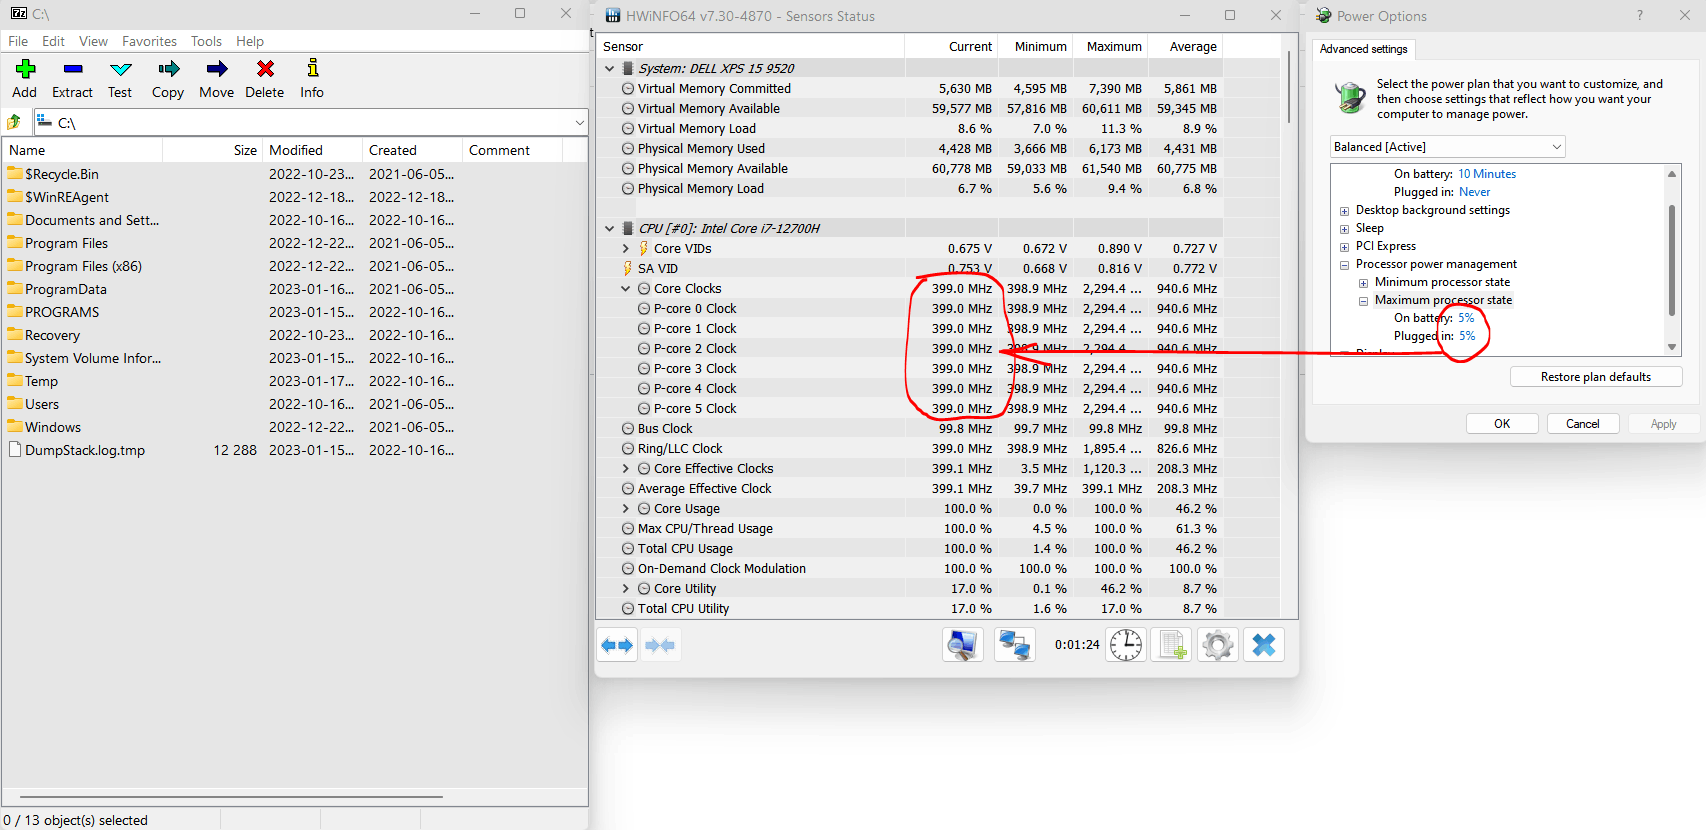Expand the Sleep settings node
This screenshot has height=830, width=1706.
(x=1344, y=229)
